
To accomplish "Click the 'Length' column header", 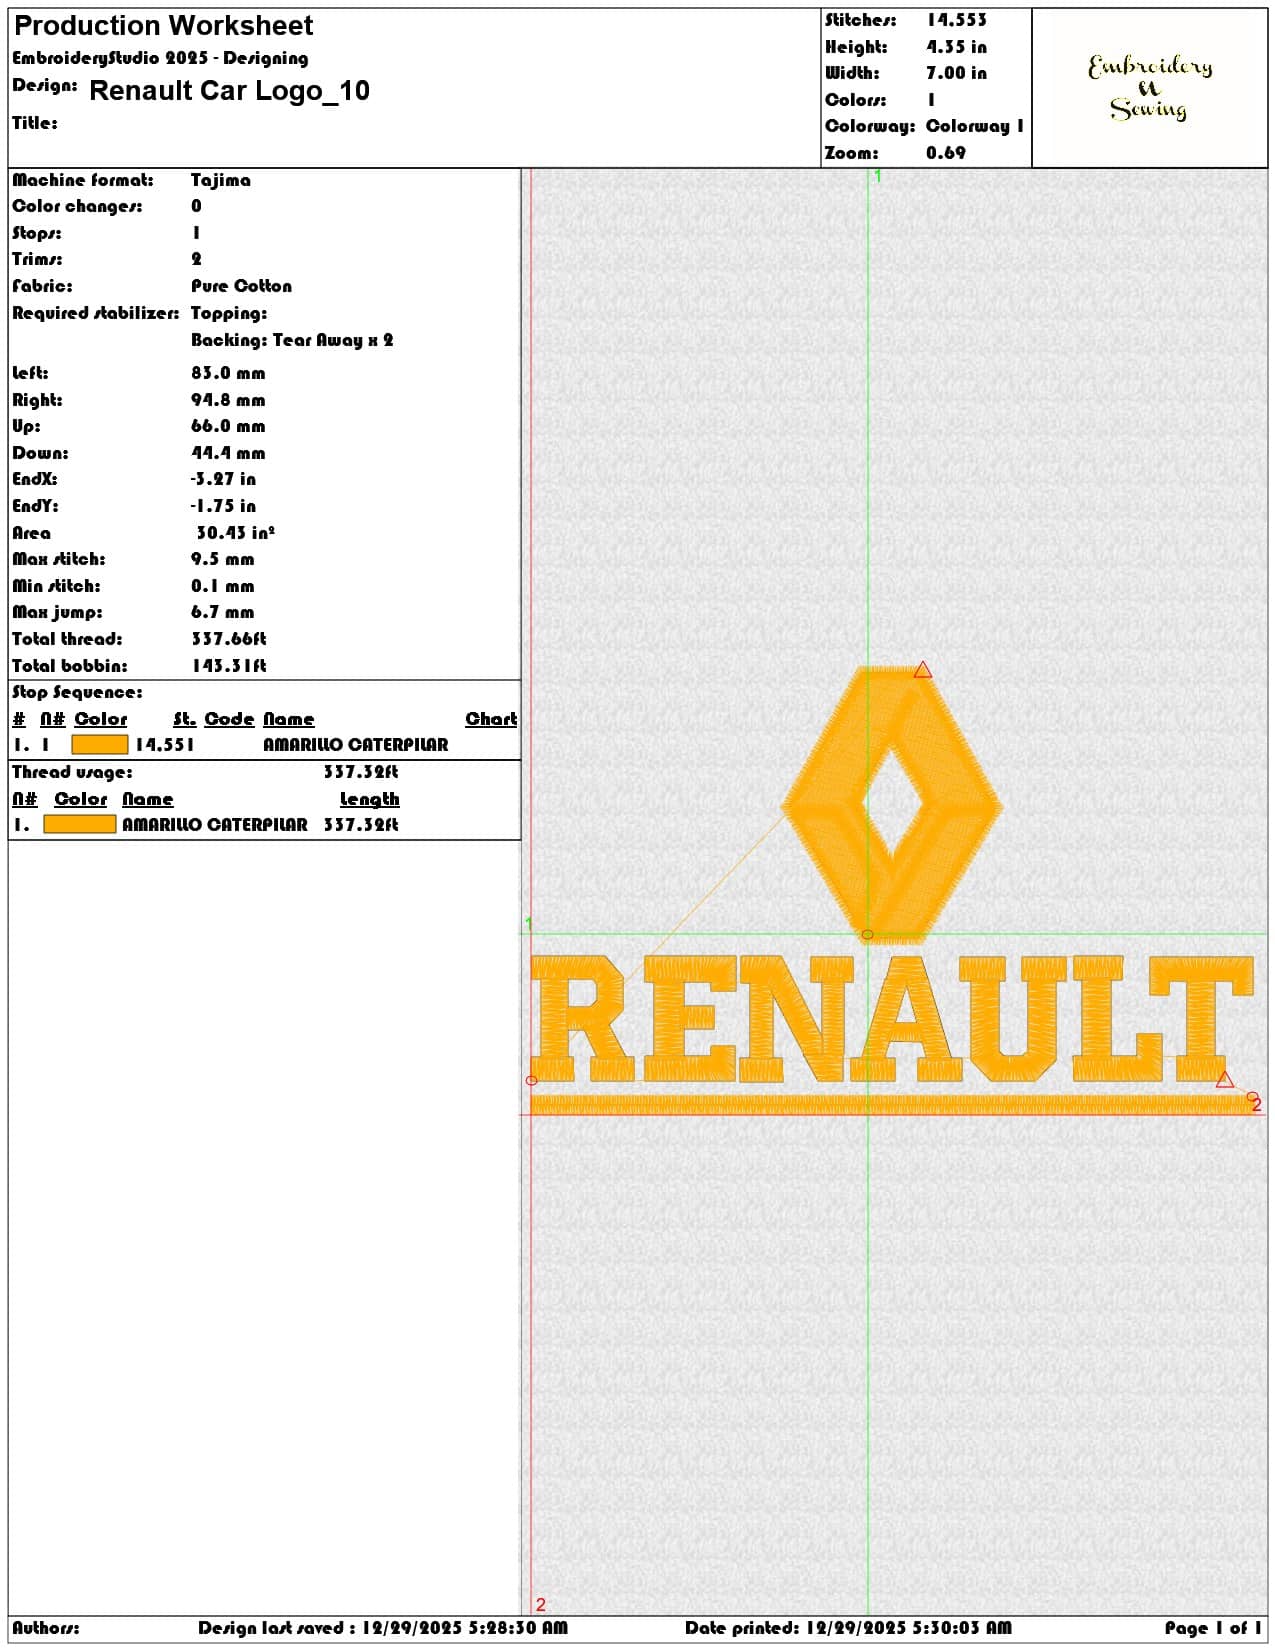I will click(x=369, y=799).
